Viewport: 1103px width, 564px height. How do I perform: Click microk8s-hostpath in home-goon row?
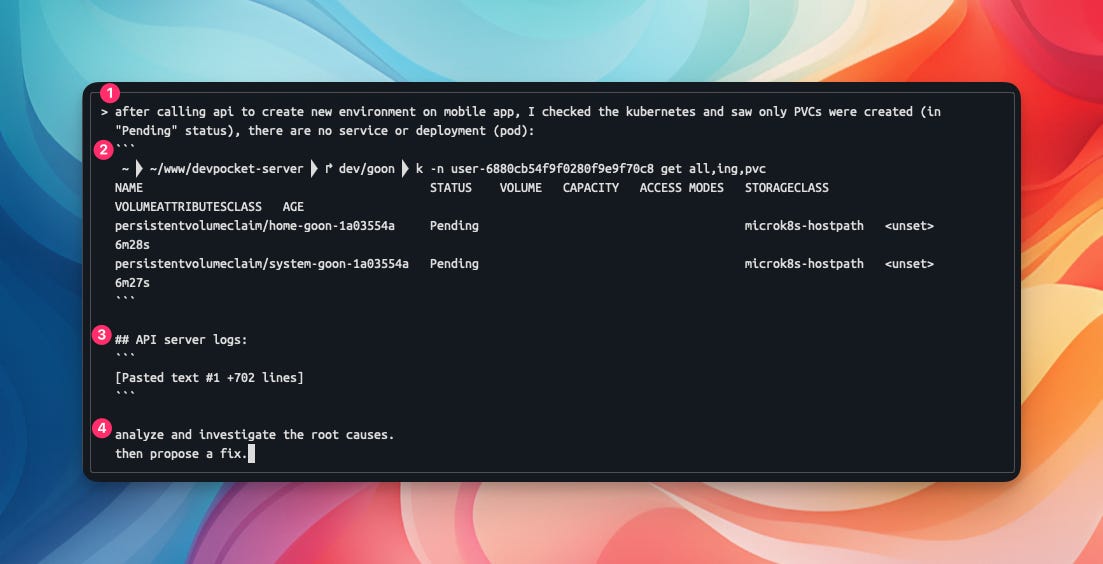[x=804, y=226]
